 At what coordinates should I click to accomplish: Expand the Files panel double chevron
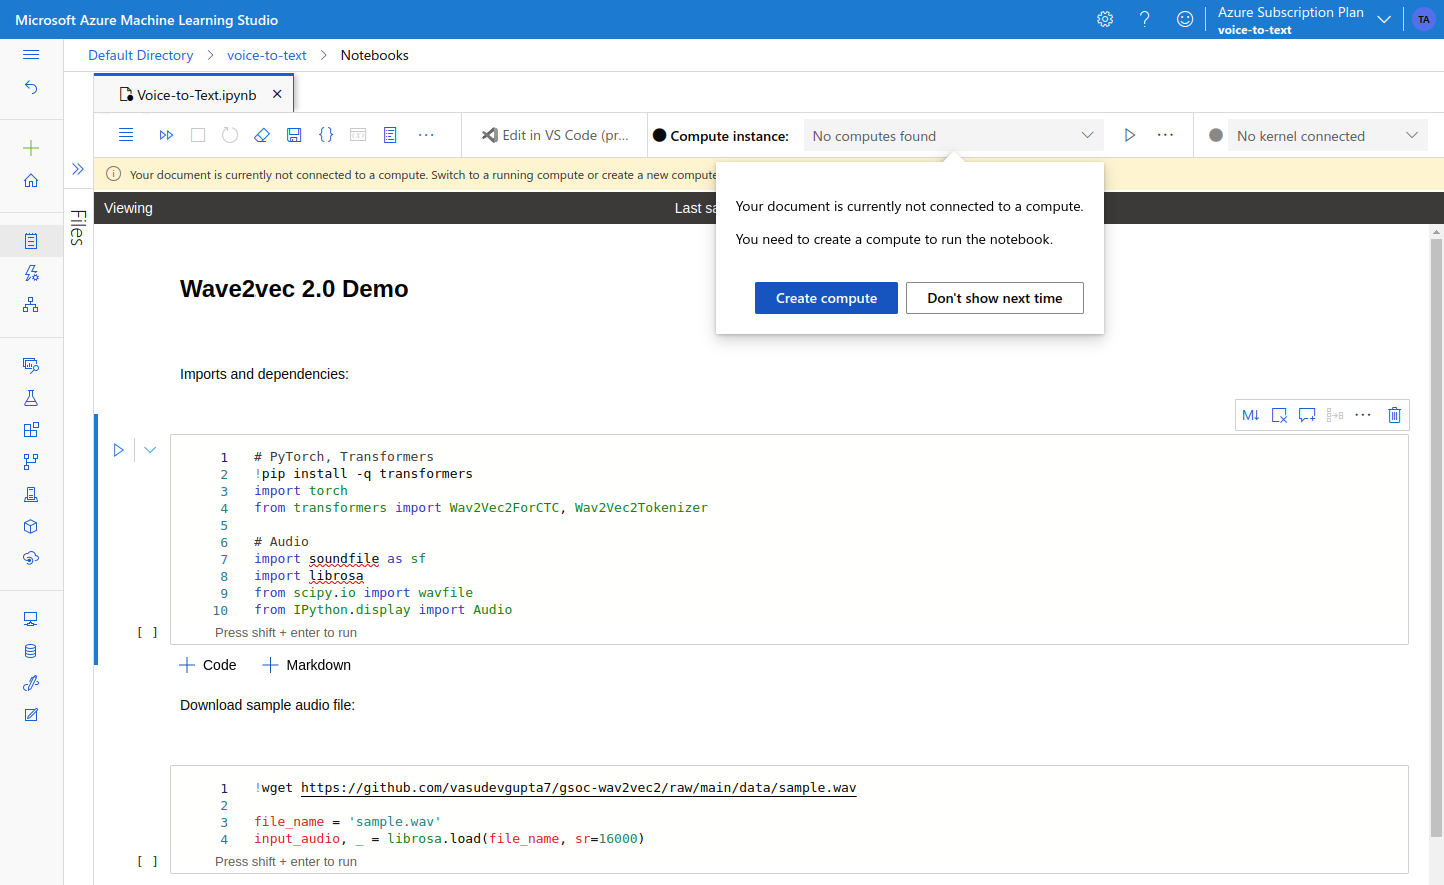78,169
